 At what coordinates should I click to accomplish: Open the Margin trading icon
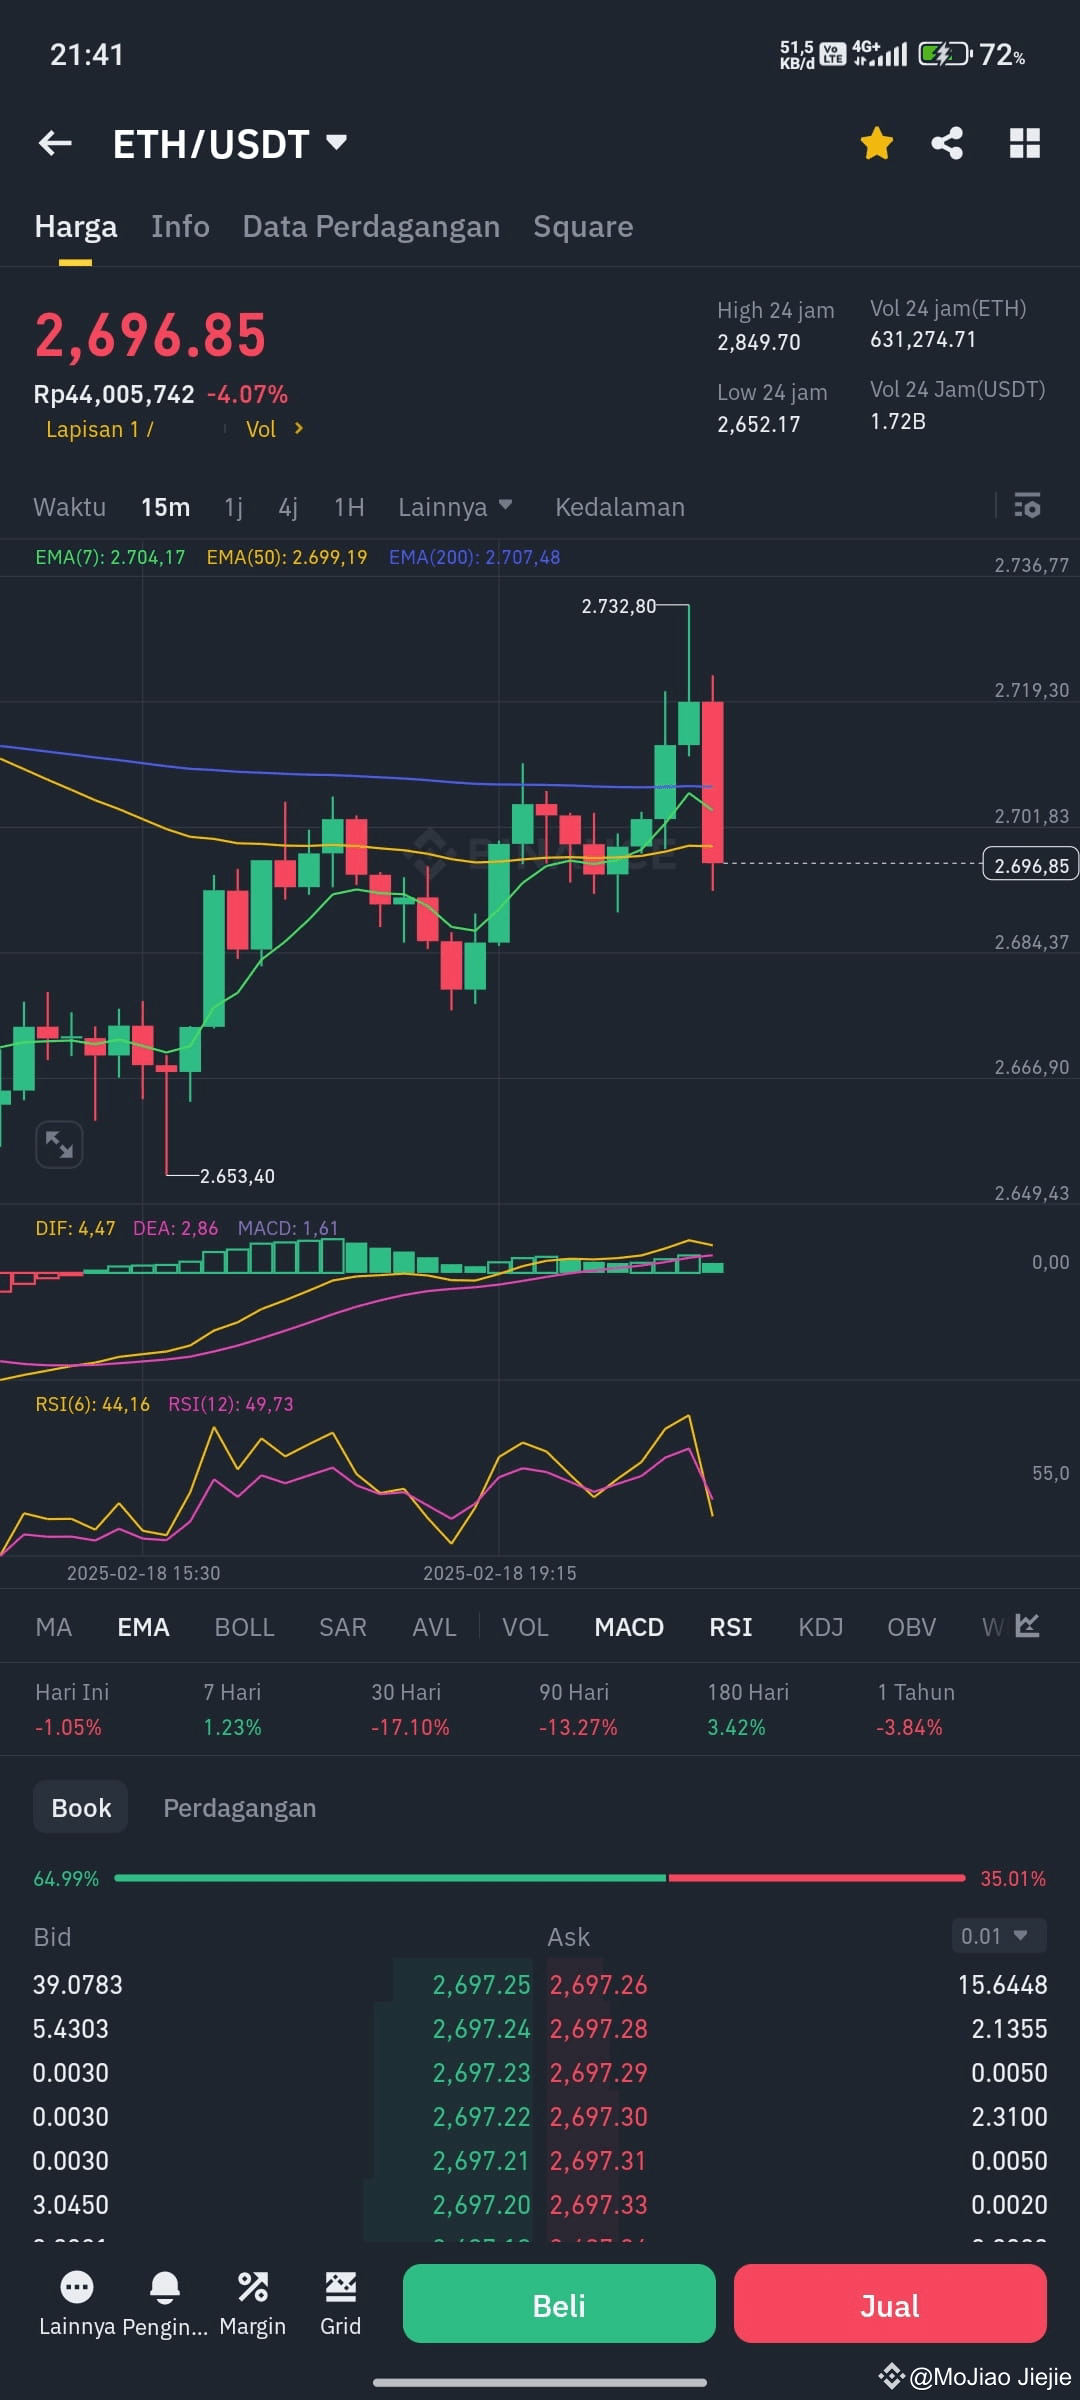click(252, 2304)
